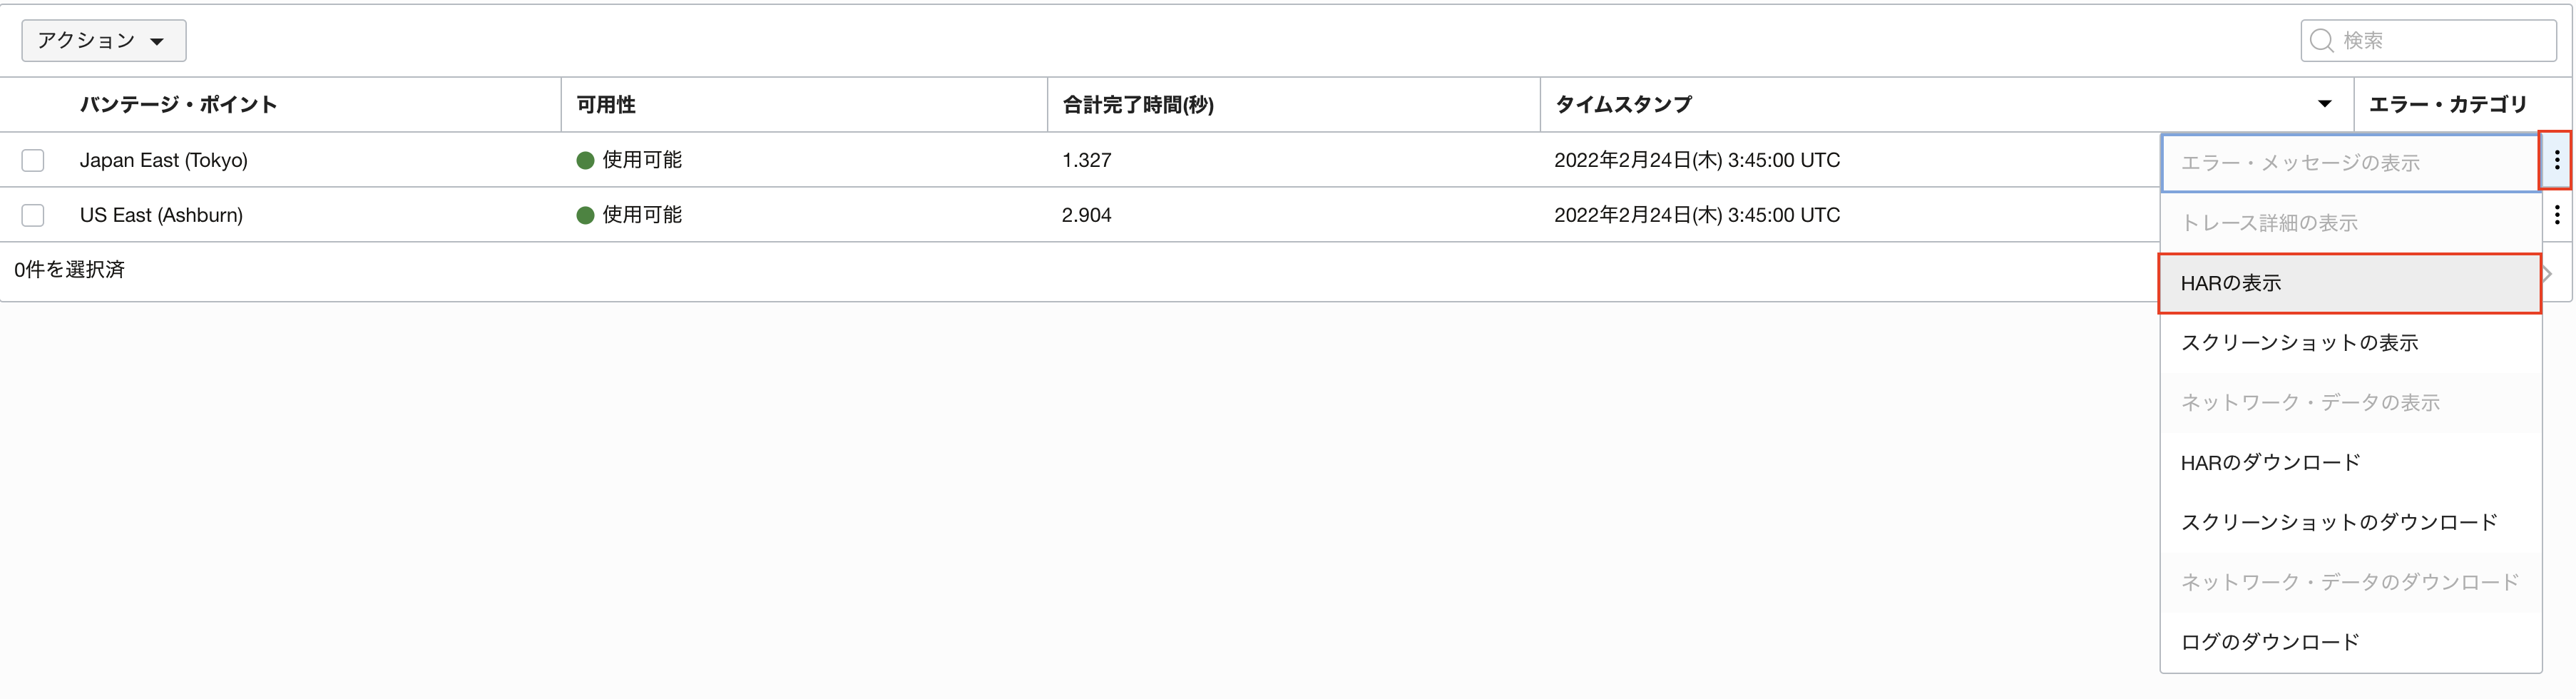Screen dimensions: 2576x699
Task: Select the US East (Ashburn) row checkbox
Action: 33,215
